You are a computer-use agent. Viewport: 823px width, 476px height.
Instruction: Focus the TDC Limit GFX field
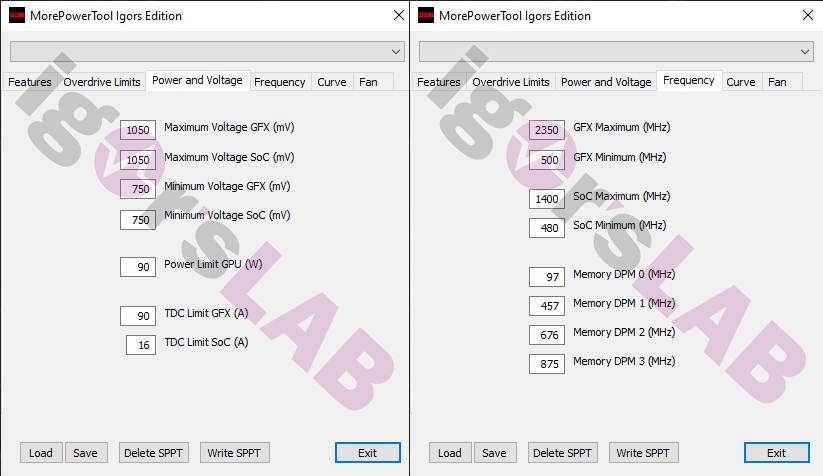point(138,316)
